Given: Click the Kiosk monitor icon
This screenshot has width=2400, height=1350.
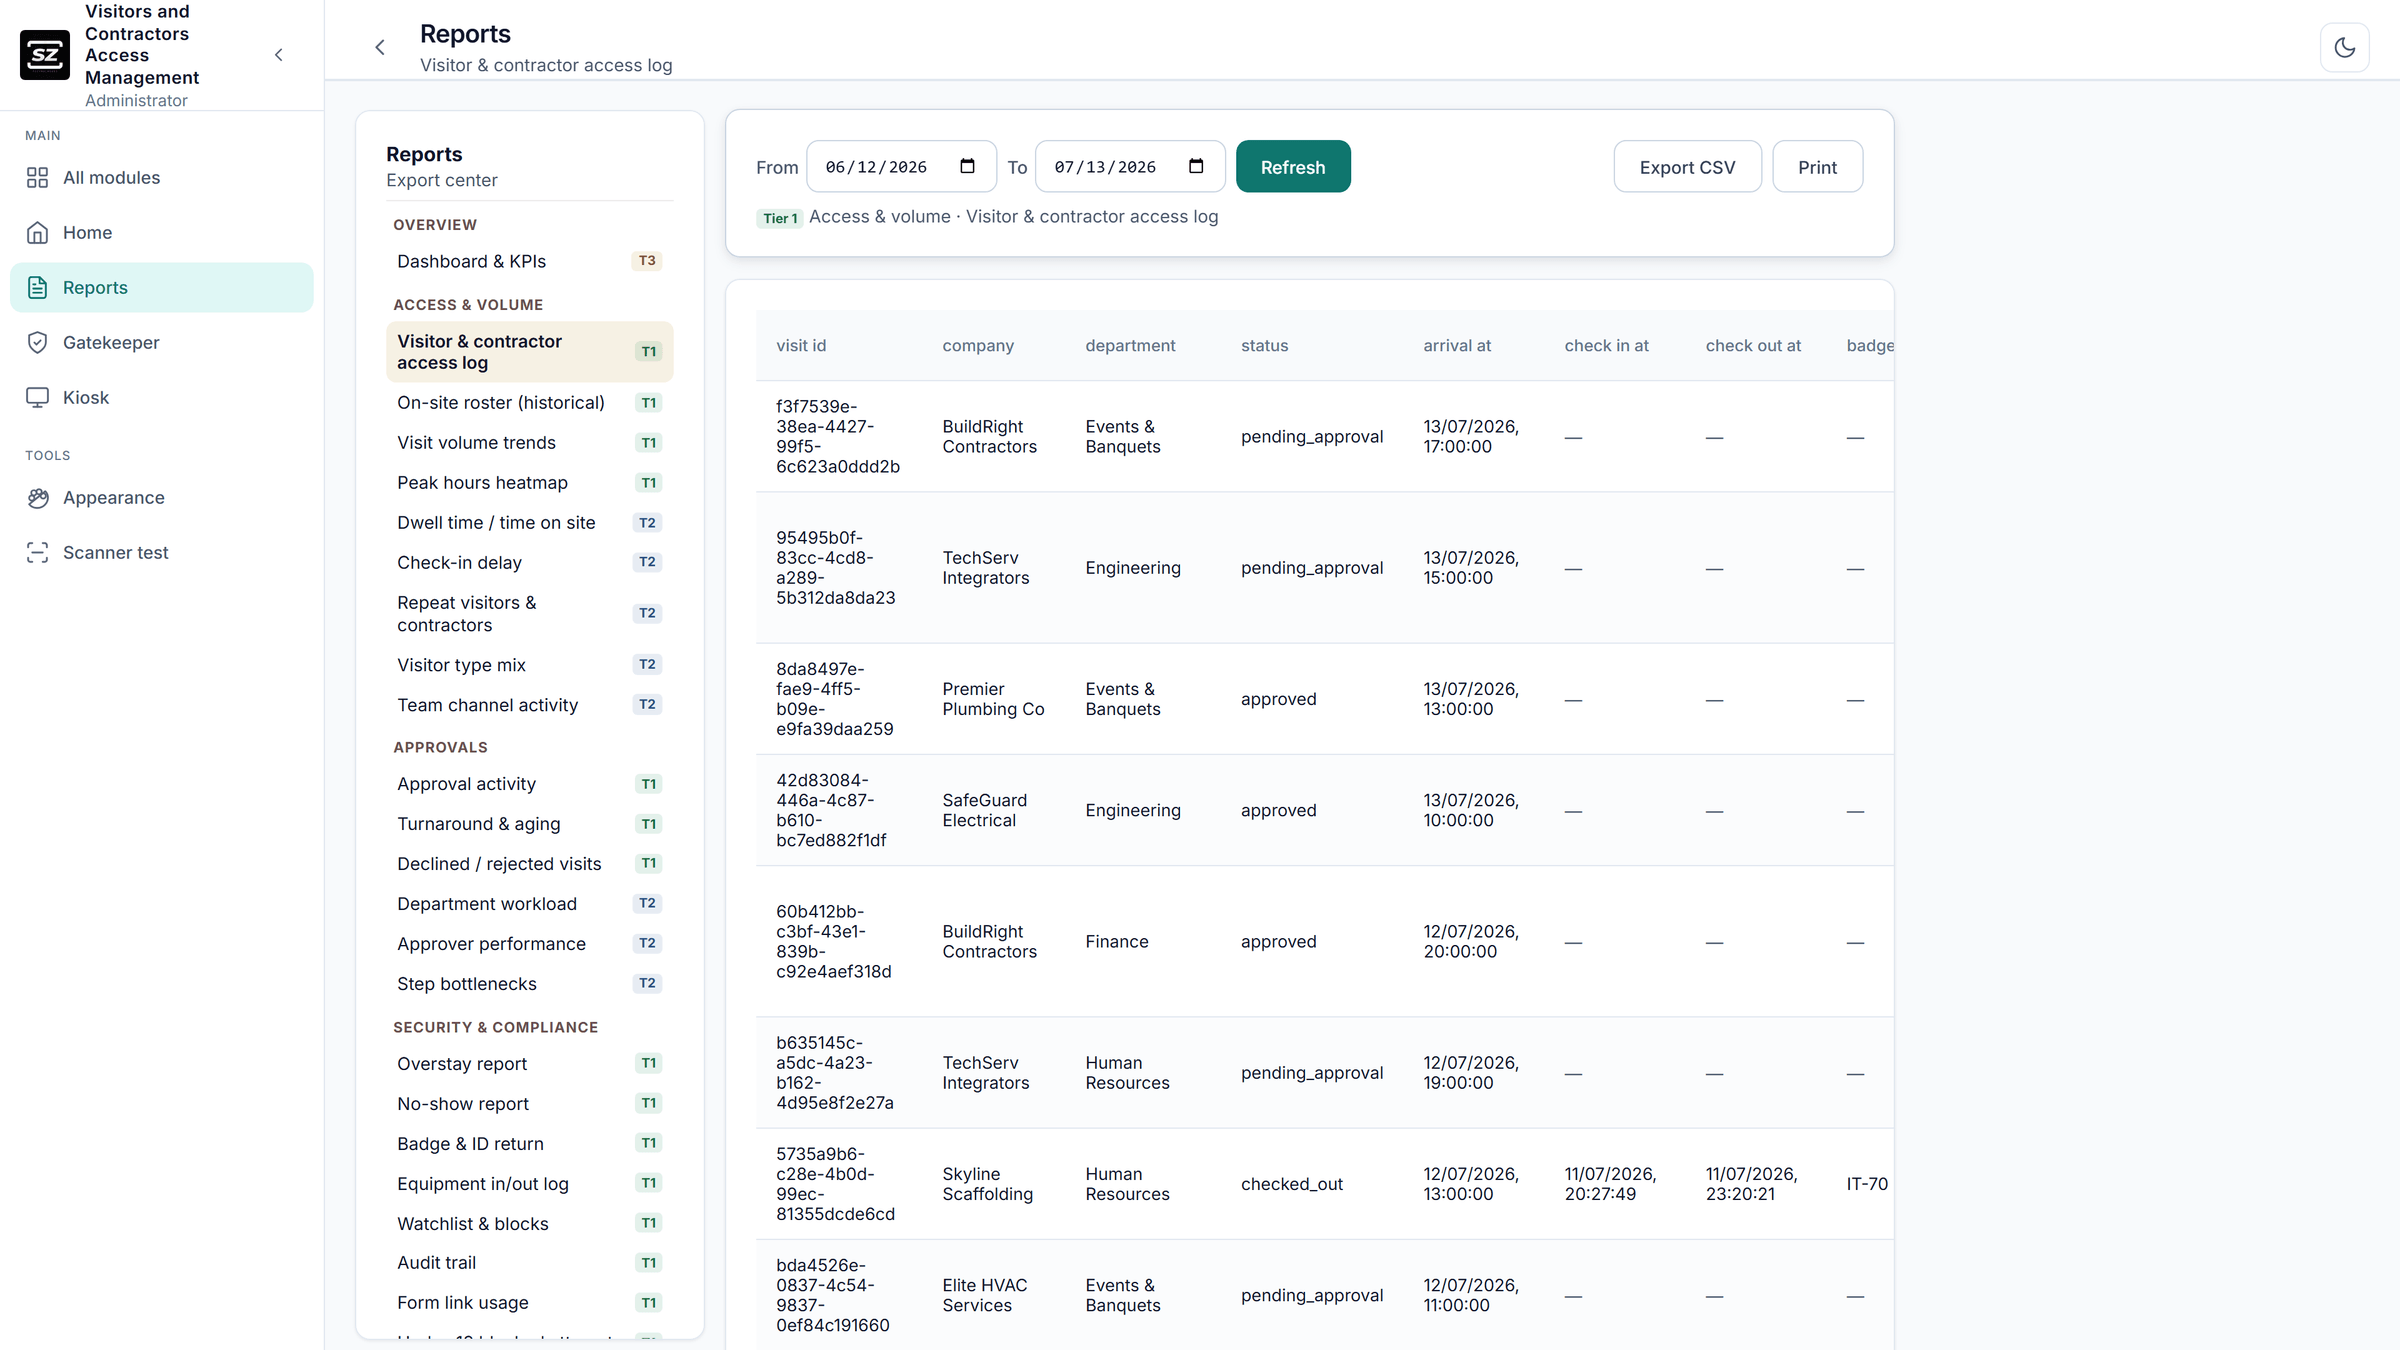Looking at the screenshot, I should [x=38, y=397].
